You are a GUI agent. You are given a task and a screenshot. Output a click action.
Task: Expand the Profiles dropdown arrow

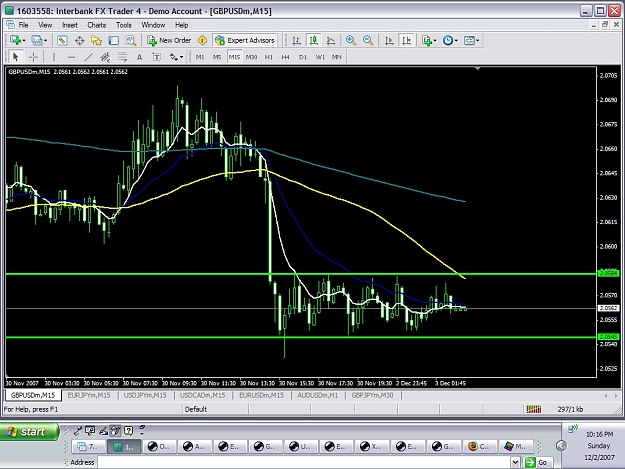point(45,41)
